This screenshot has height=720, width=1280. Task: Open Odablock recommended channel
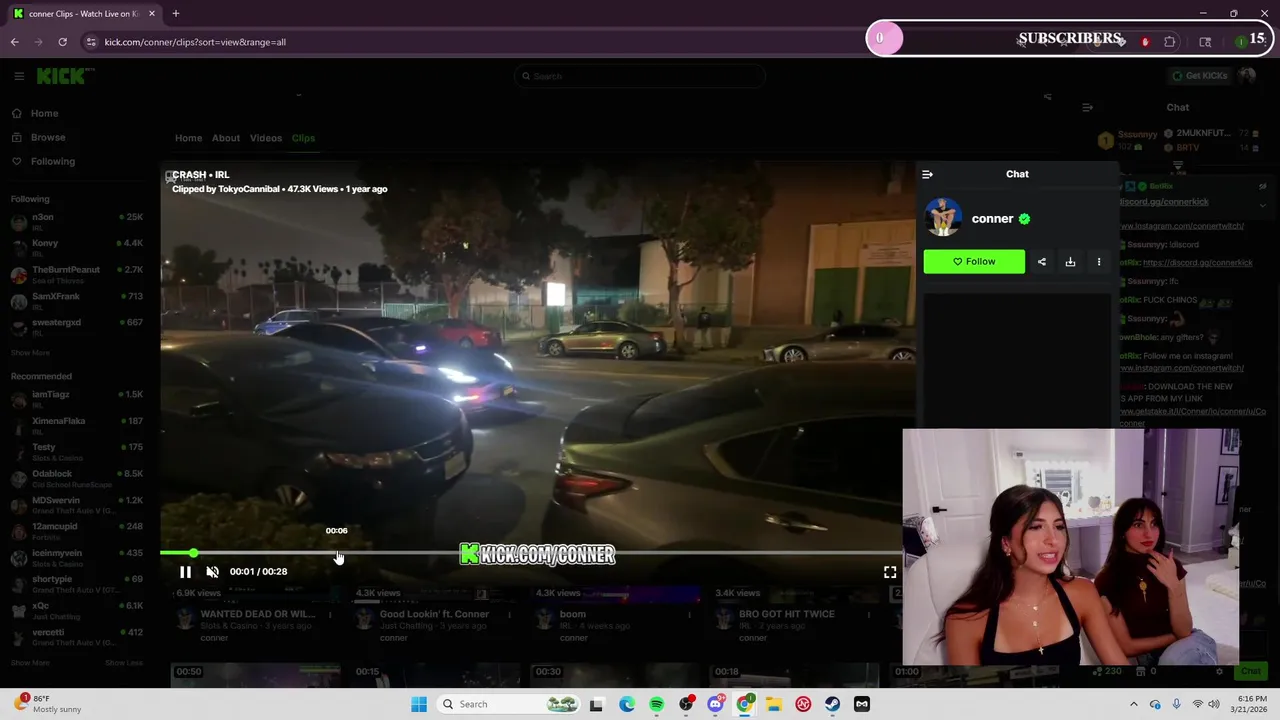[x=76, y=478]
